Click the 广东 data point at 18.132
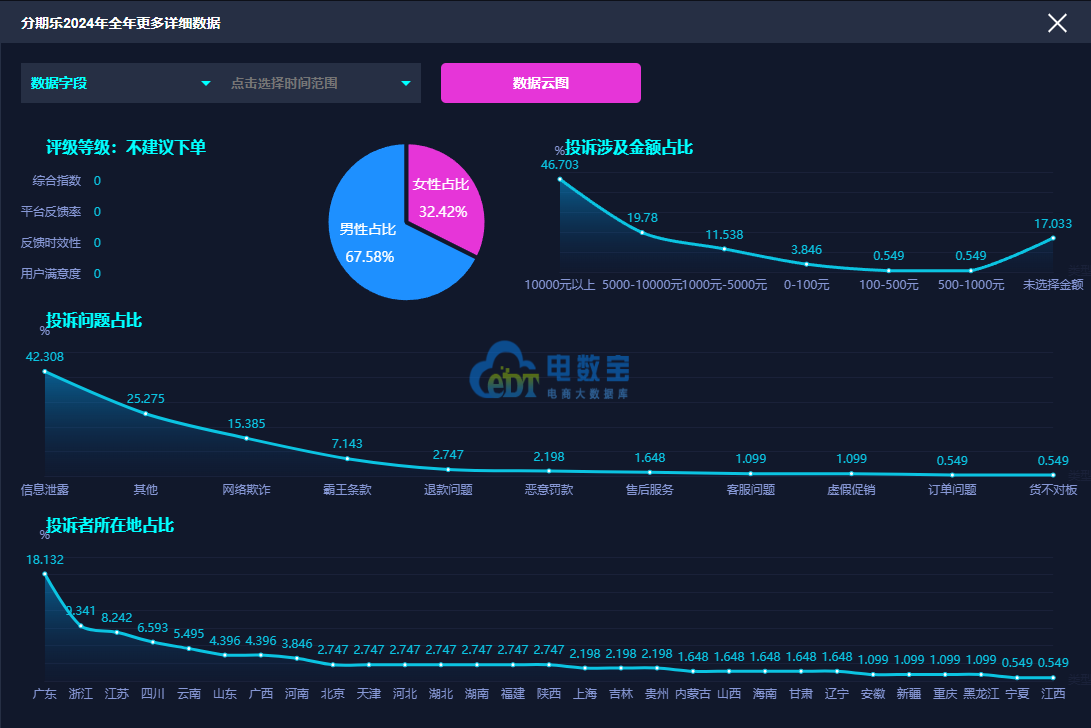The width and height of the screenshot is (1091, 728). pos(45,574)
